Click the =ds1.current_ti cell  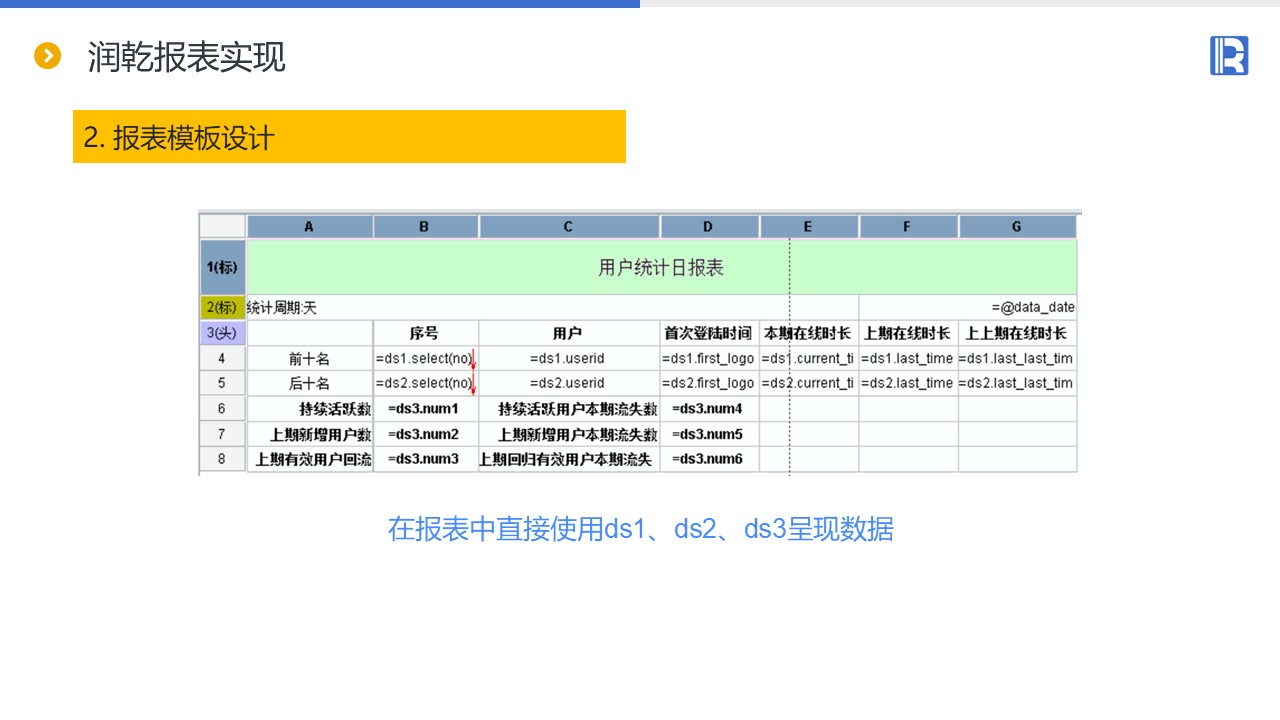coord(809,358)
